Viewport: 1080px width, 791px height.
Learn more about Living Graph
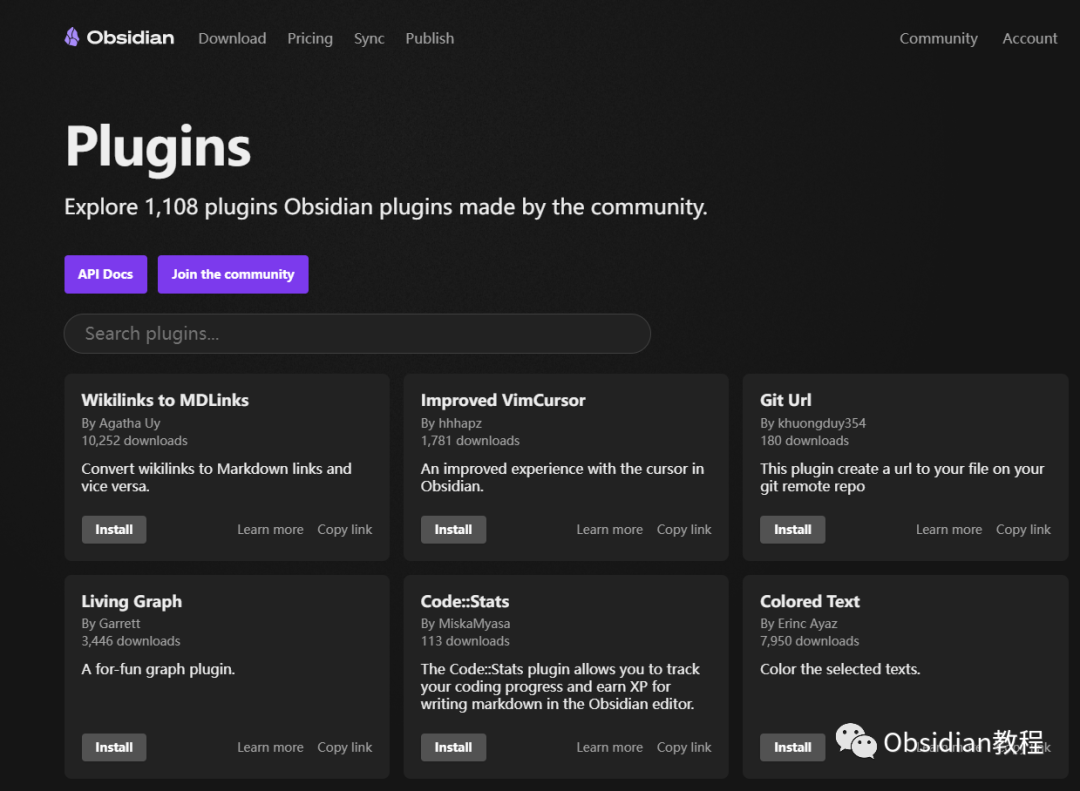click(270, 748)
